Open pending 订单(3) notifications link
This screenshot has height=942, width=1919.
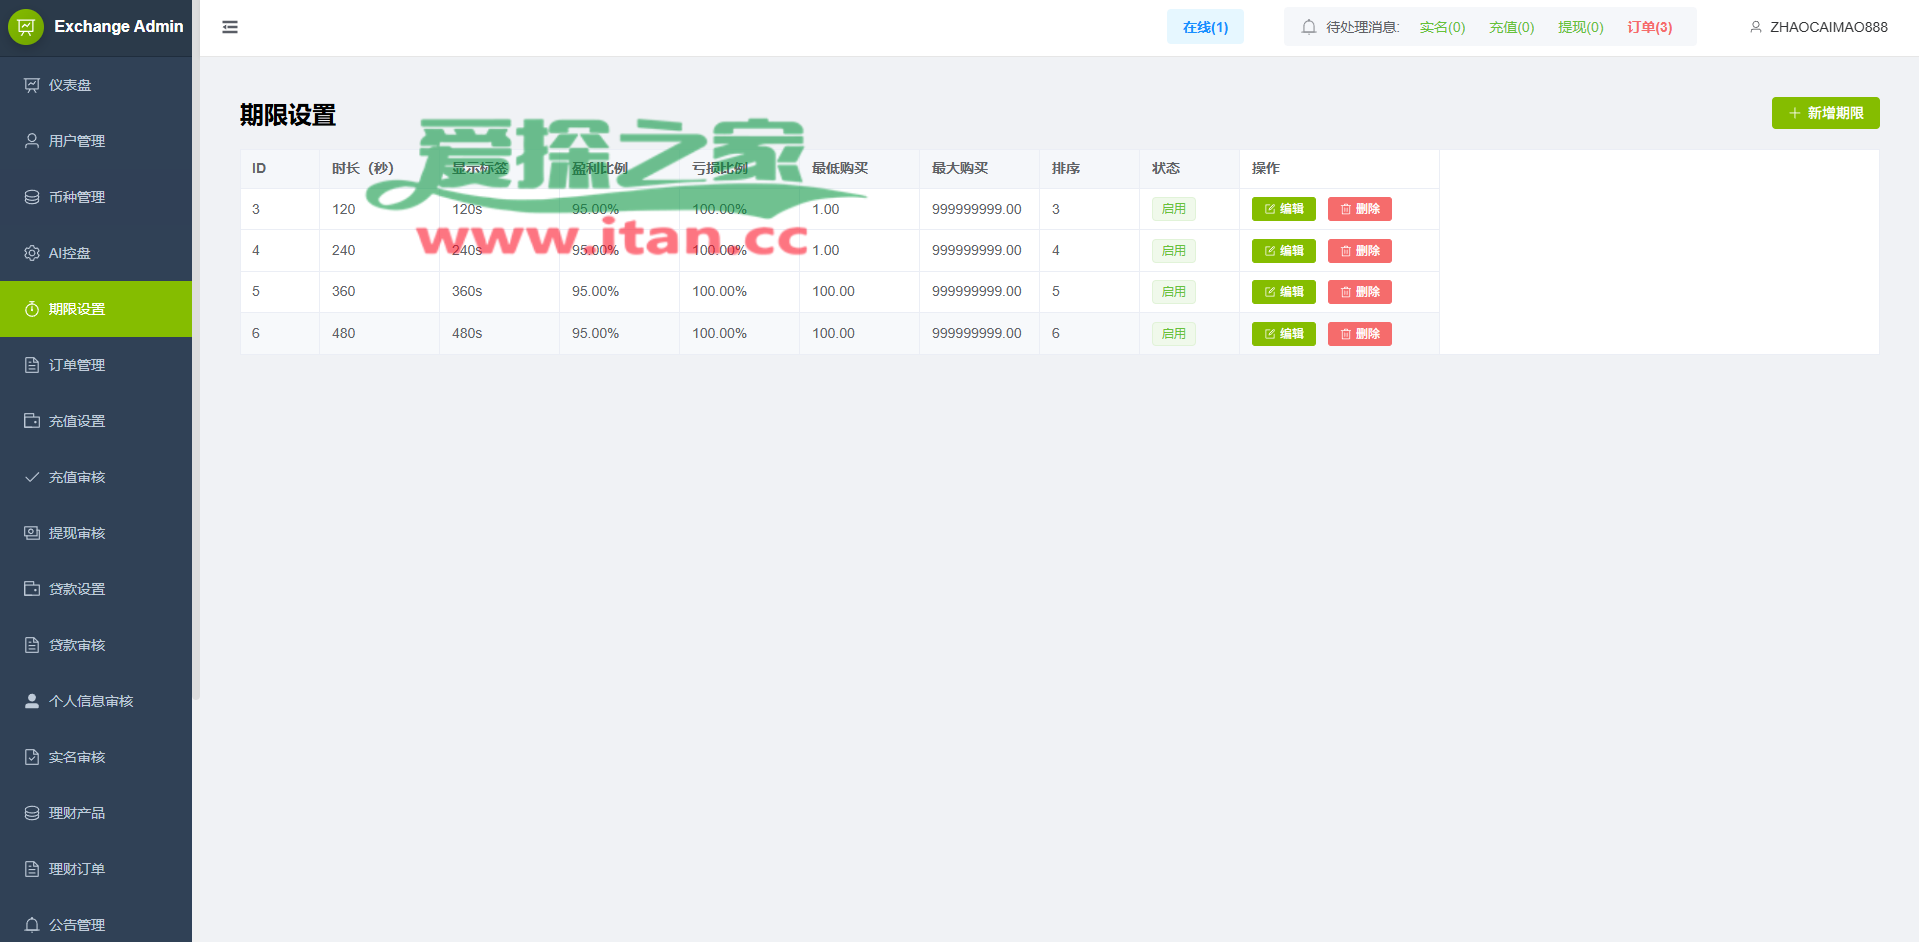click(1649, 27)
